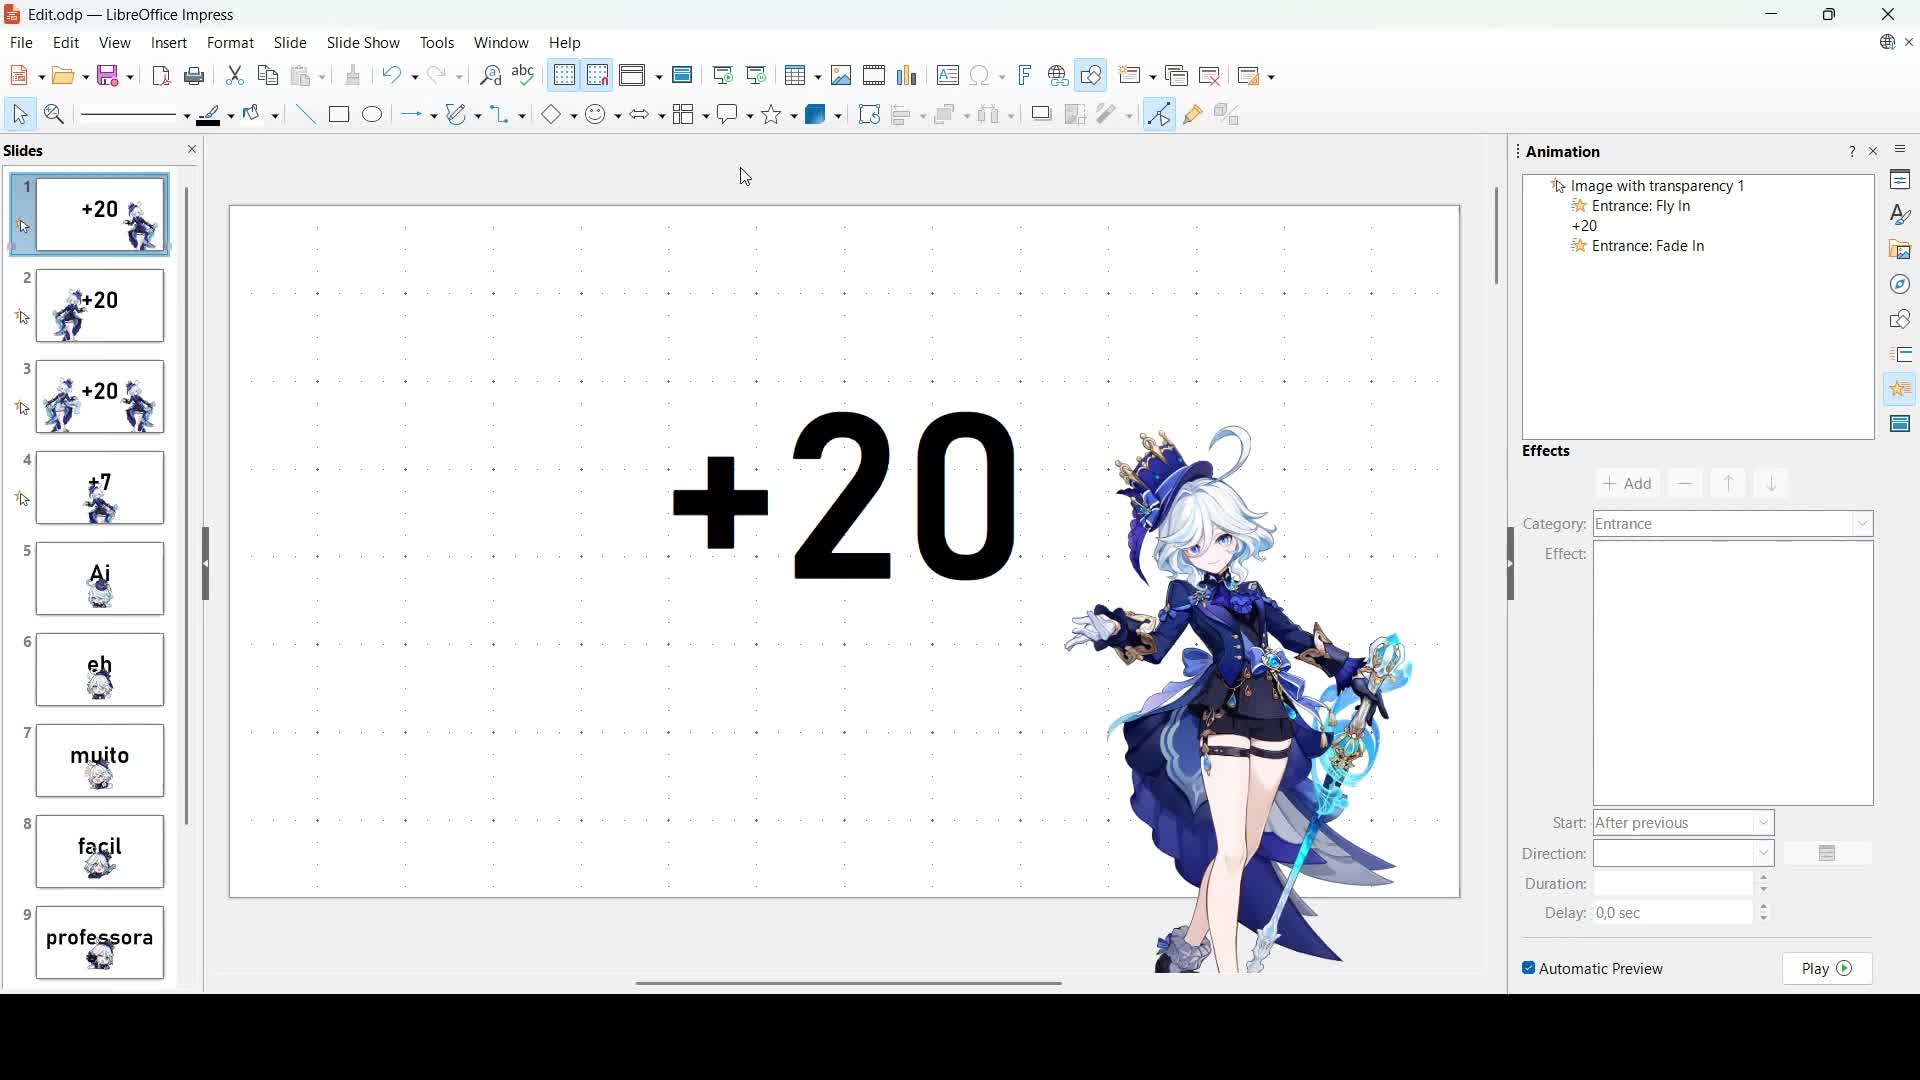This screenshot has height=1080, width=1920.
Task: Toggle the Automatic Preview checkbox
Action: pos(1593,969)
